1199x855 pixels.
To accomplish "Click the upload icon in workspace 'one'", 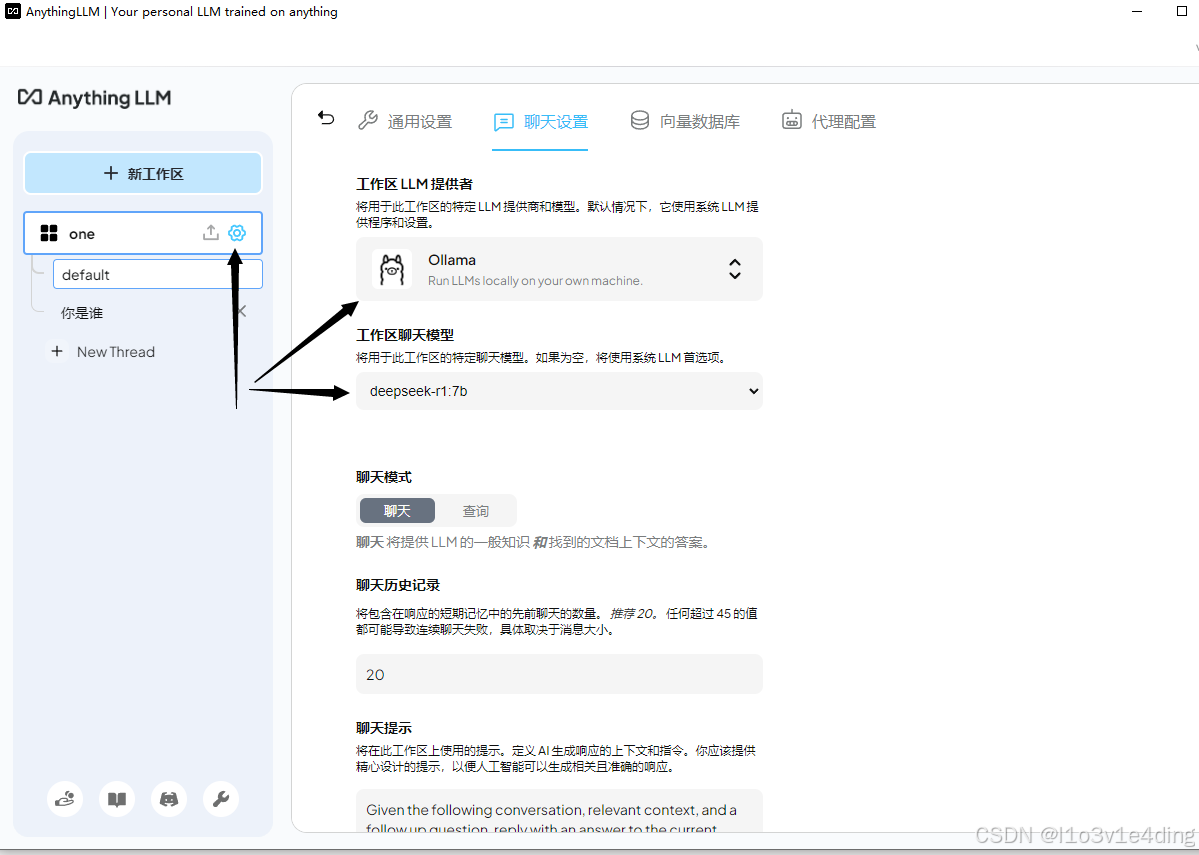I will point(210,232).
